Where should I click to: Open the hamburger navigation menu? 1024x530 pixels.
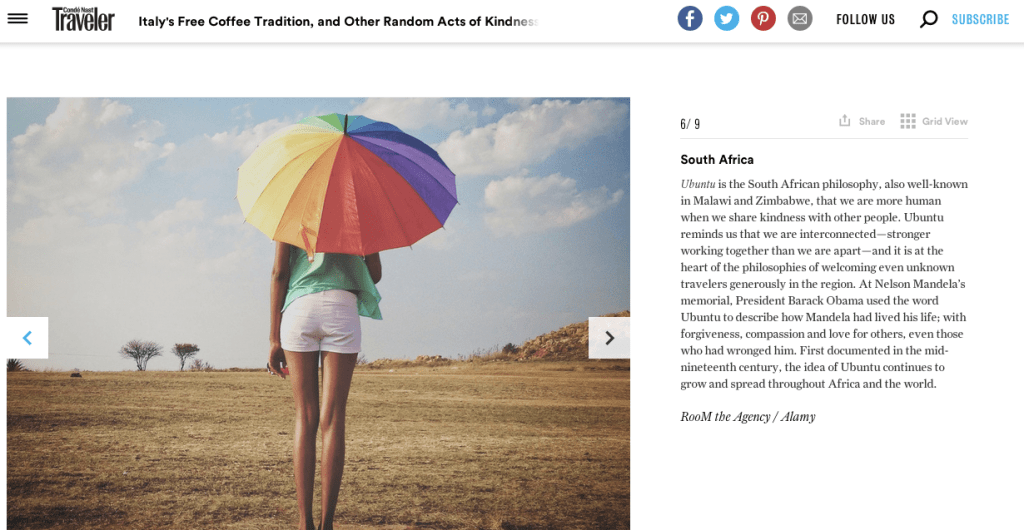18,18
